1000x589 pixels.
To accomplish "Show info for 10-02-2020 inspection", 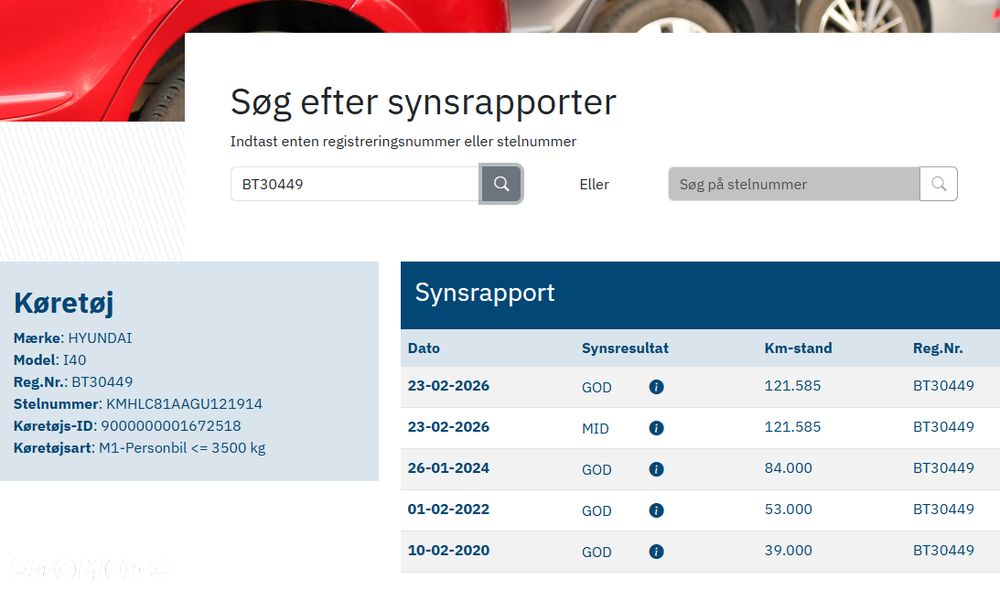I will coord(656,551).
